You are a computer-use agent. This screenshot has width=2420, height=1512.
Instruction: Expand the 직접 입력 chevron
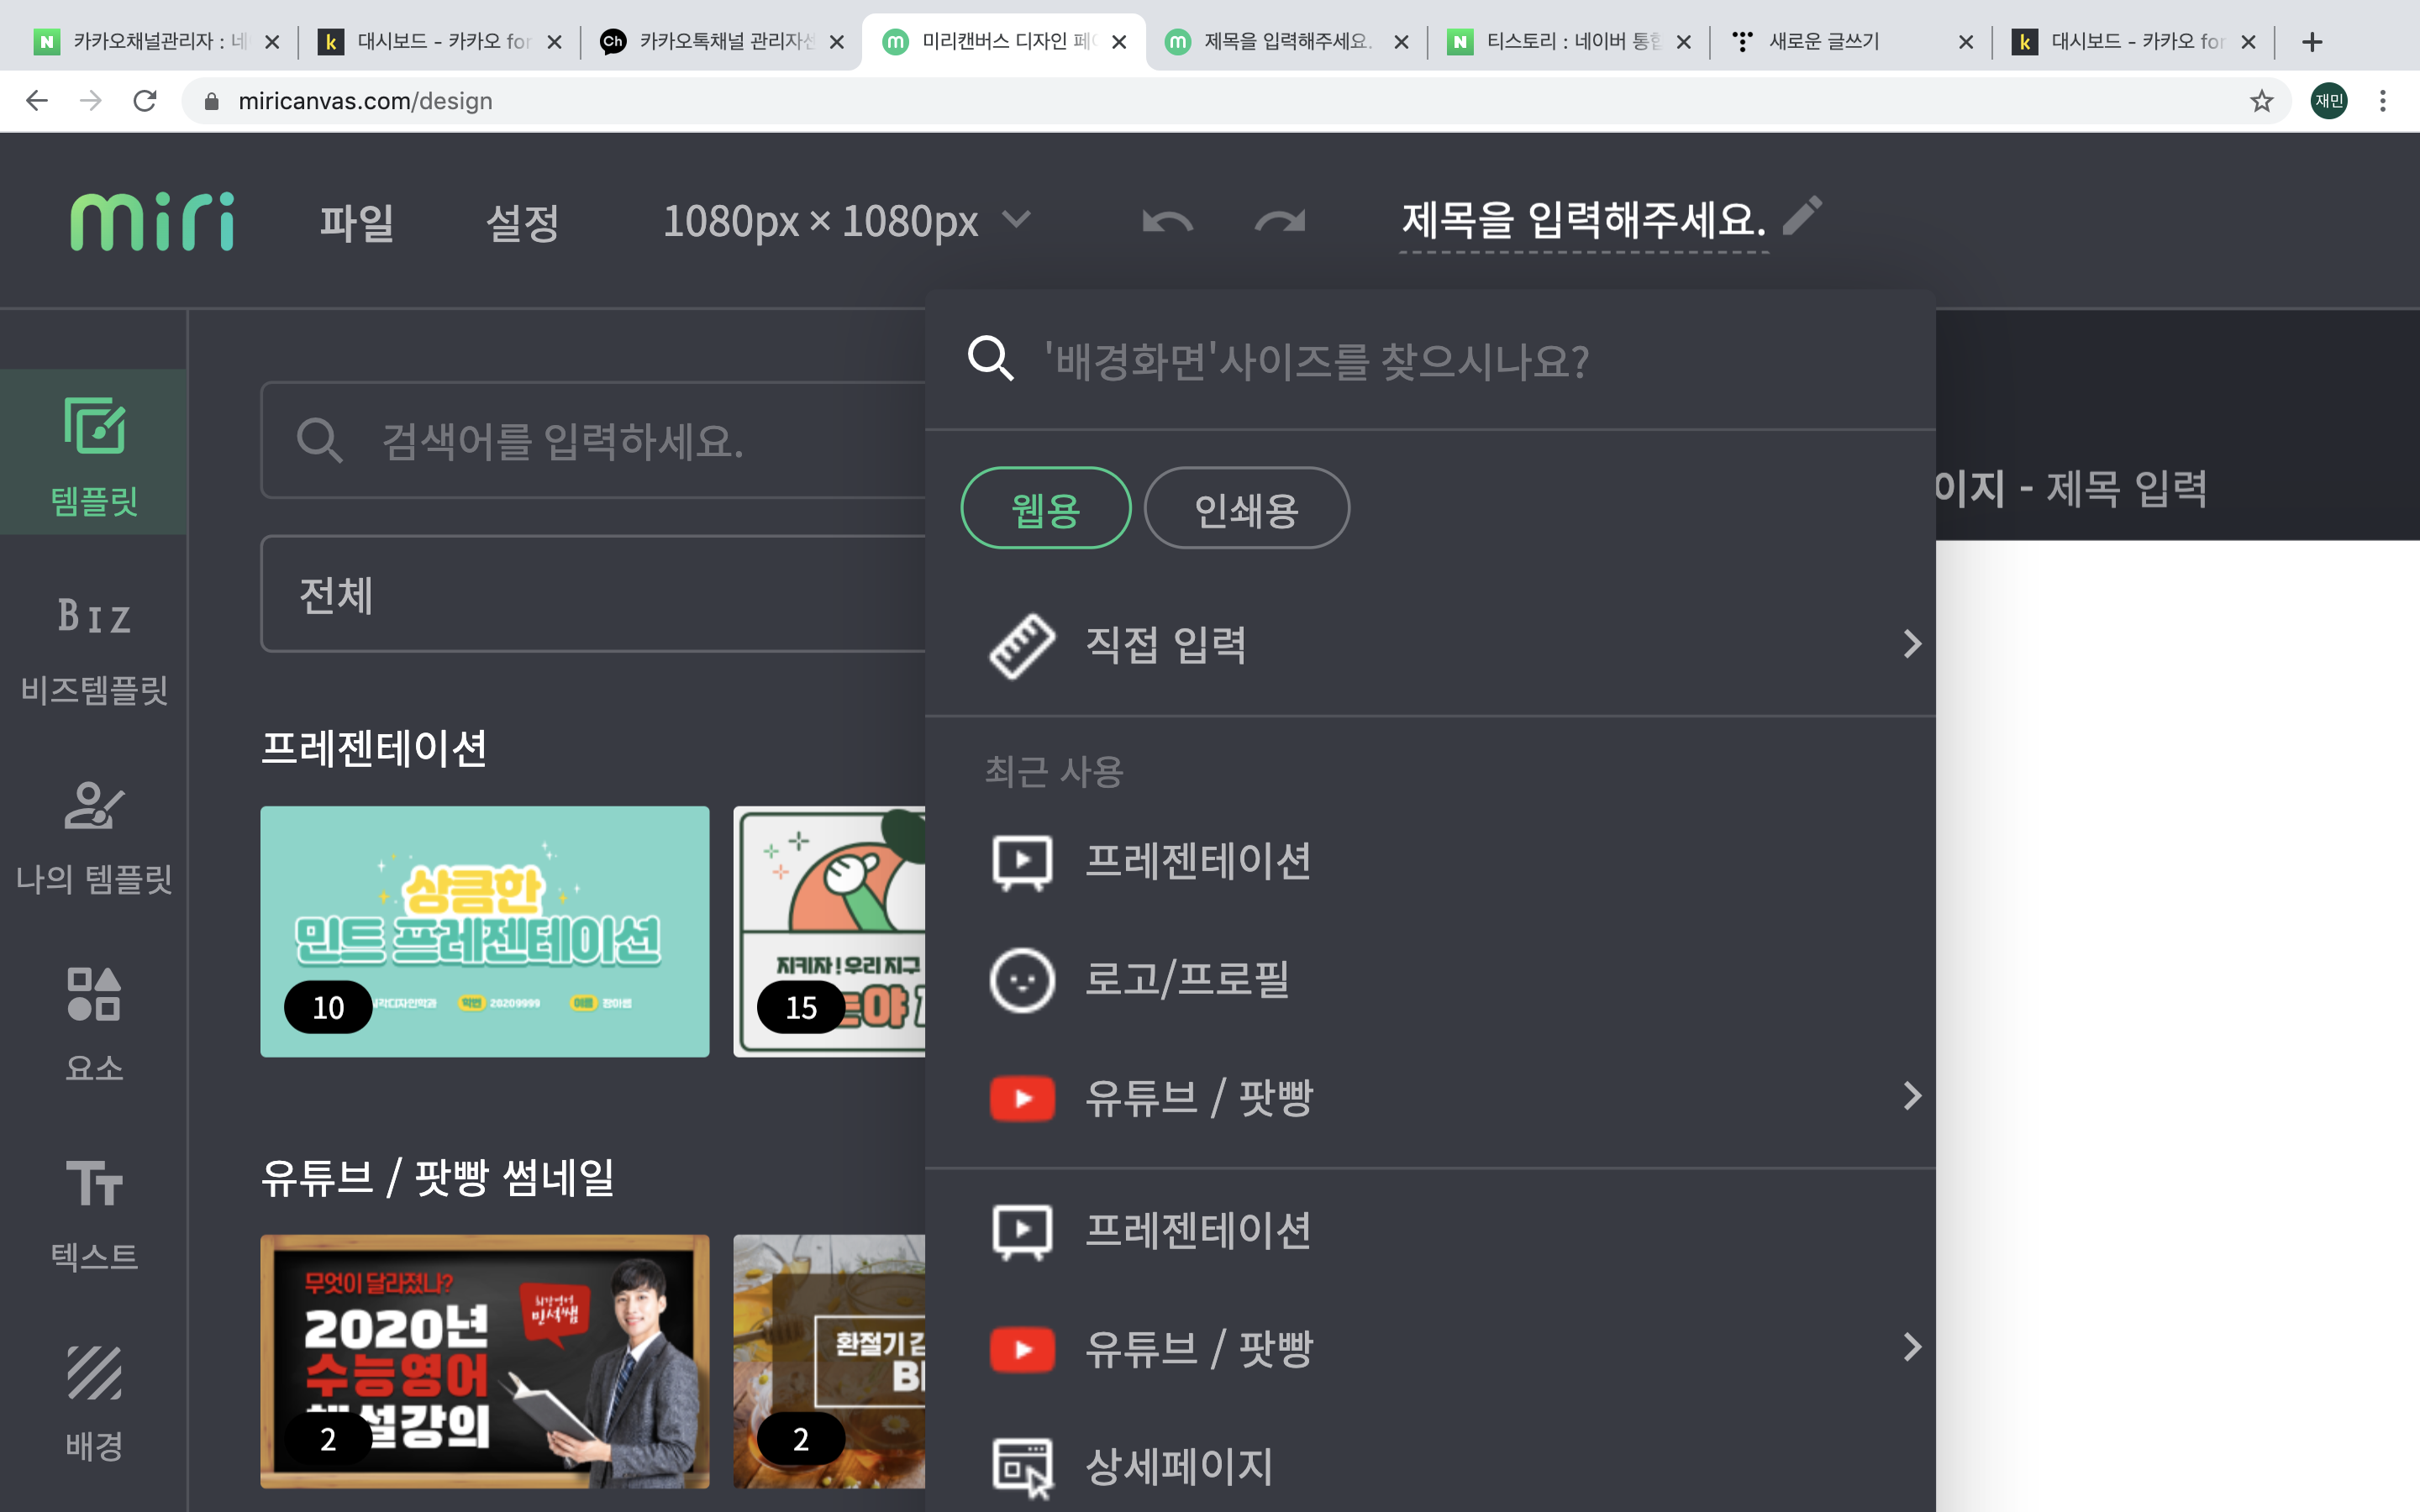point(1911,644)
